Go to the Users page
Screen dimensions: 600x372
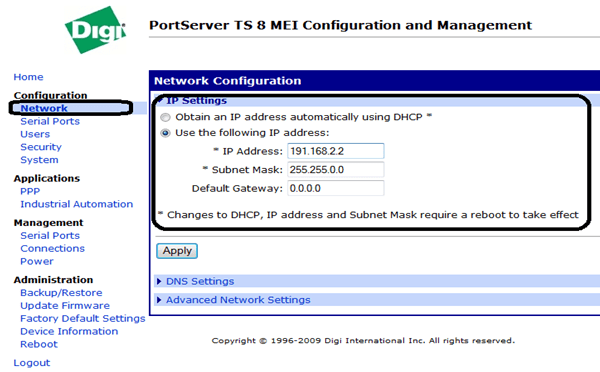(x=35, y=134)
